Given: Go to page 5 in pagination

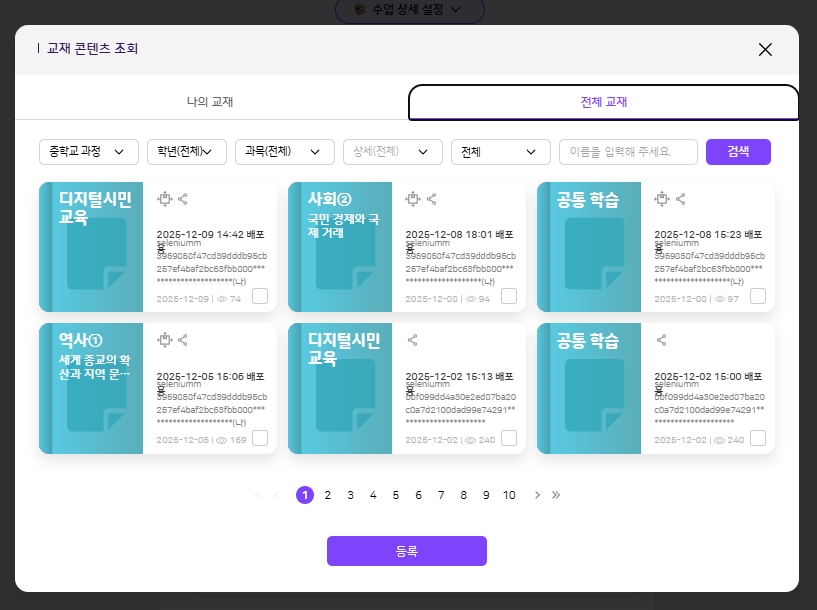Looking at the screenshot, I should 396,495.
